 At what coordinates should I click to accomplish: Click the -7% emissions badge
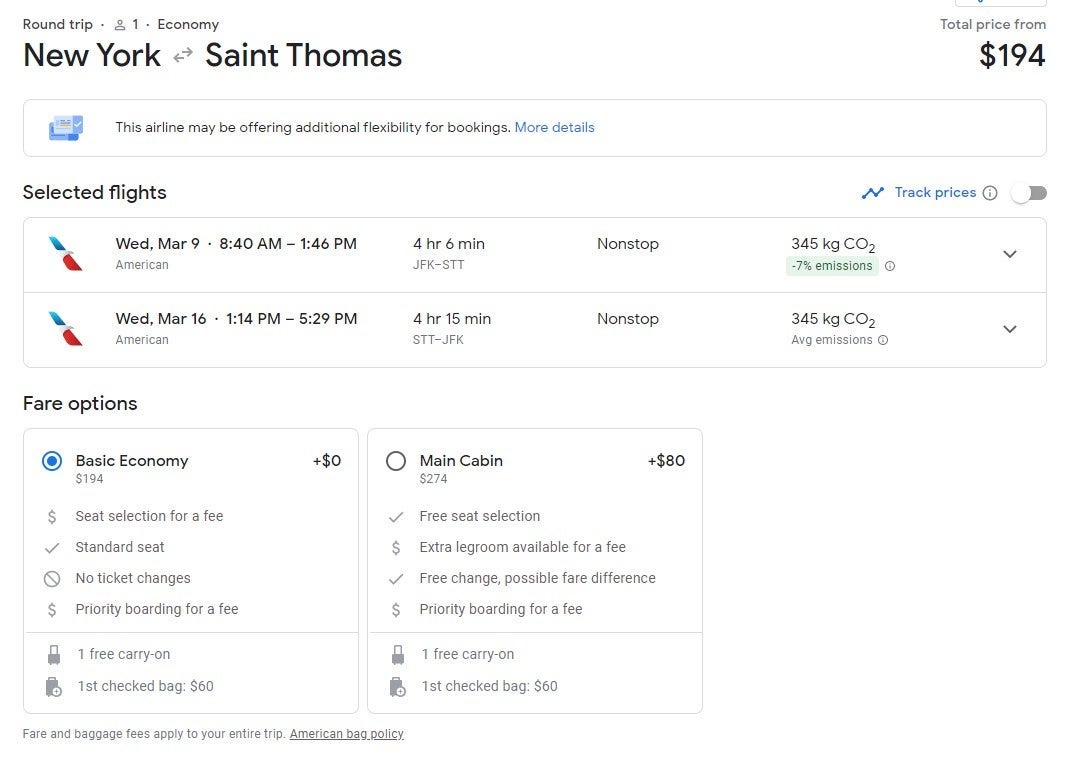coord(832,266)
